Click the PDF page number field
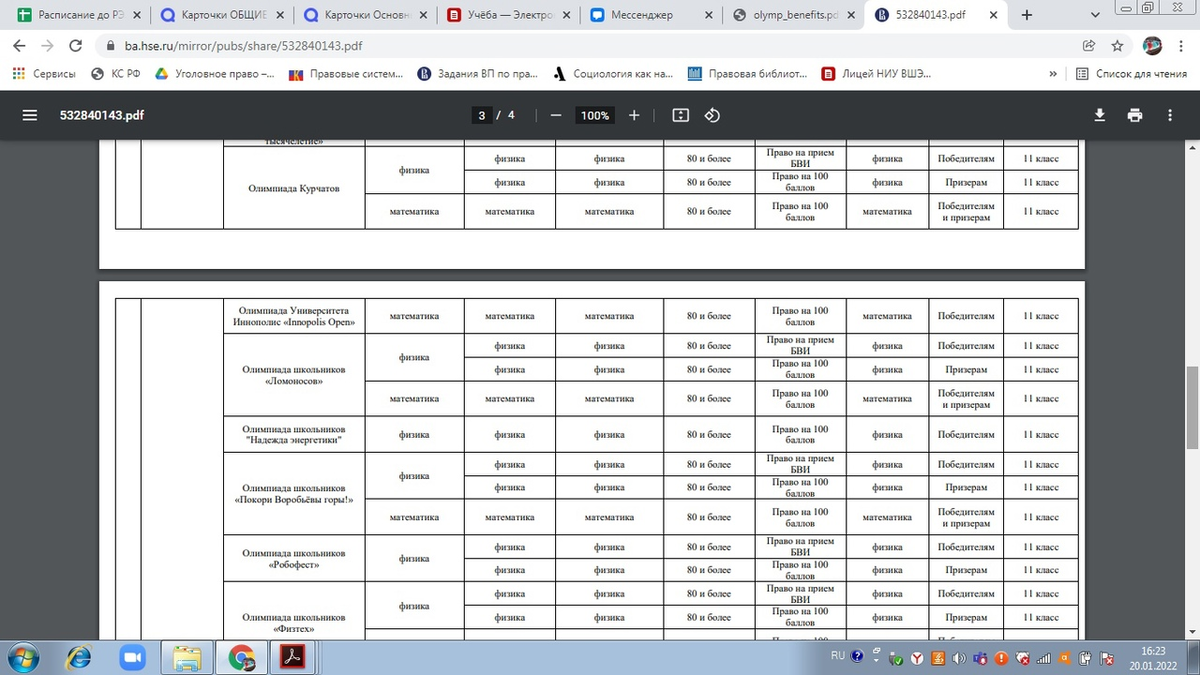The height and width of the screenshot is (675, 1200). (x=482, y=115)
